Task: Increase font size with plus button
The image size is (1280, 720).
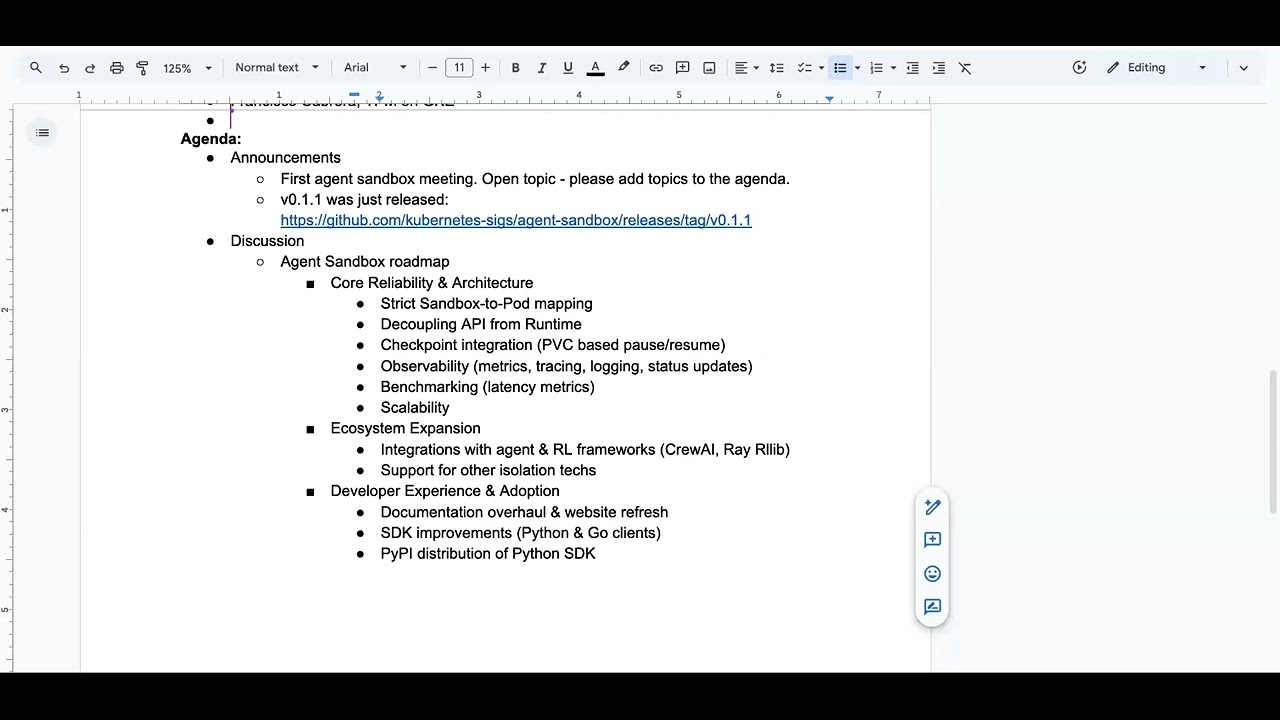Action: [485, 68]
